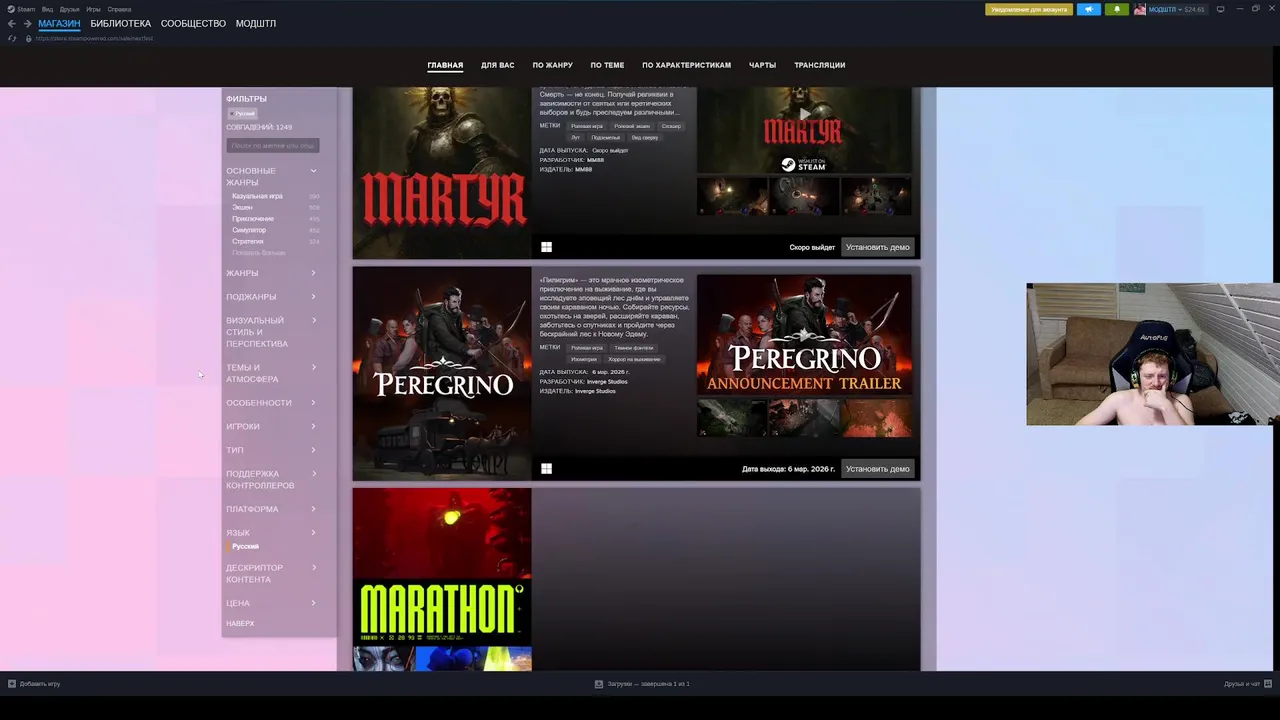The image size is (1280, 720).
Task: Open the Справка menu
Action: point(119,9)
